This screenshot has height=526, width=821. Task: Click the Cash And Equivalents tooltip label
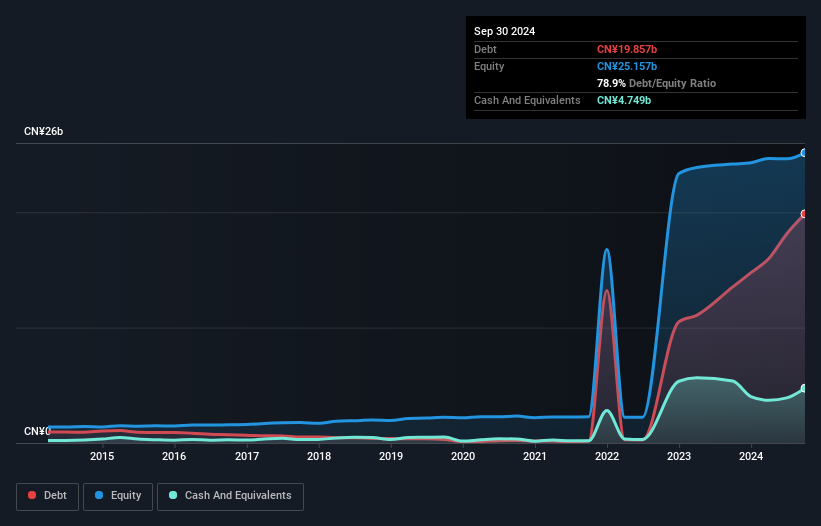click(527, 100)
